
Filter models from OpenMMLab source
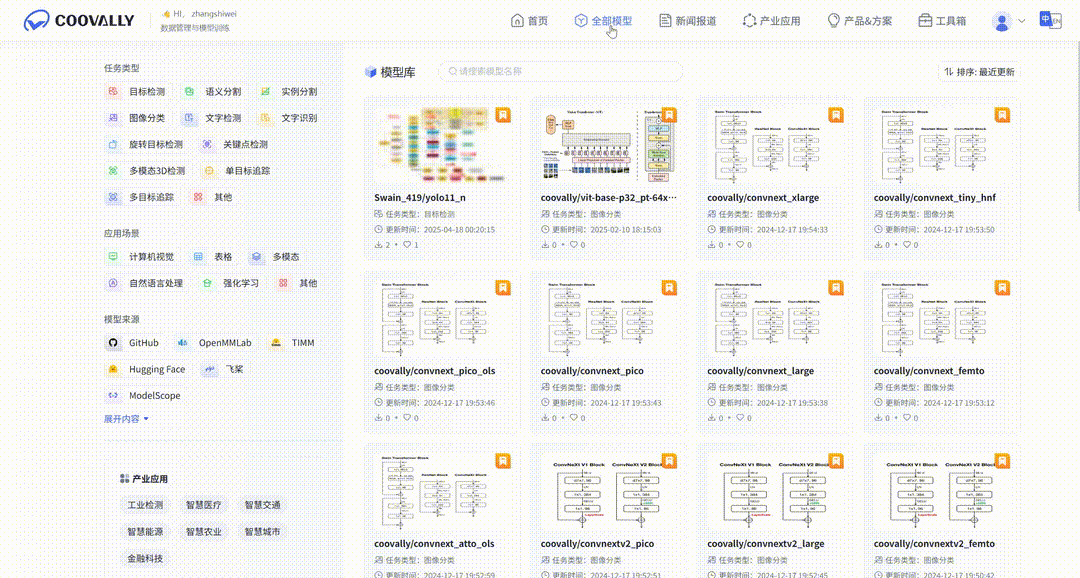tap(214, 343)
